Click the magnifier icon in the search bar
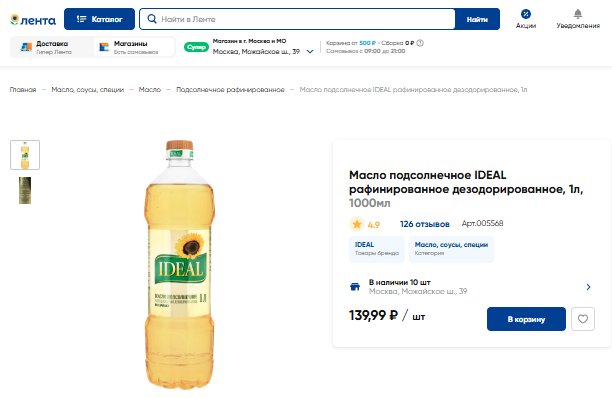 pos(152,19)
